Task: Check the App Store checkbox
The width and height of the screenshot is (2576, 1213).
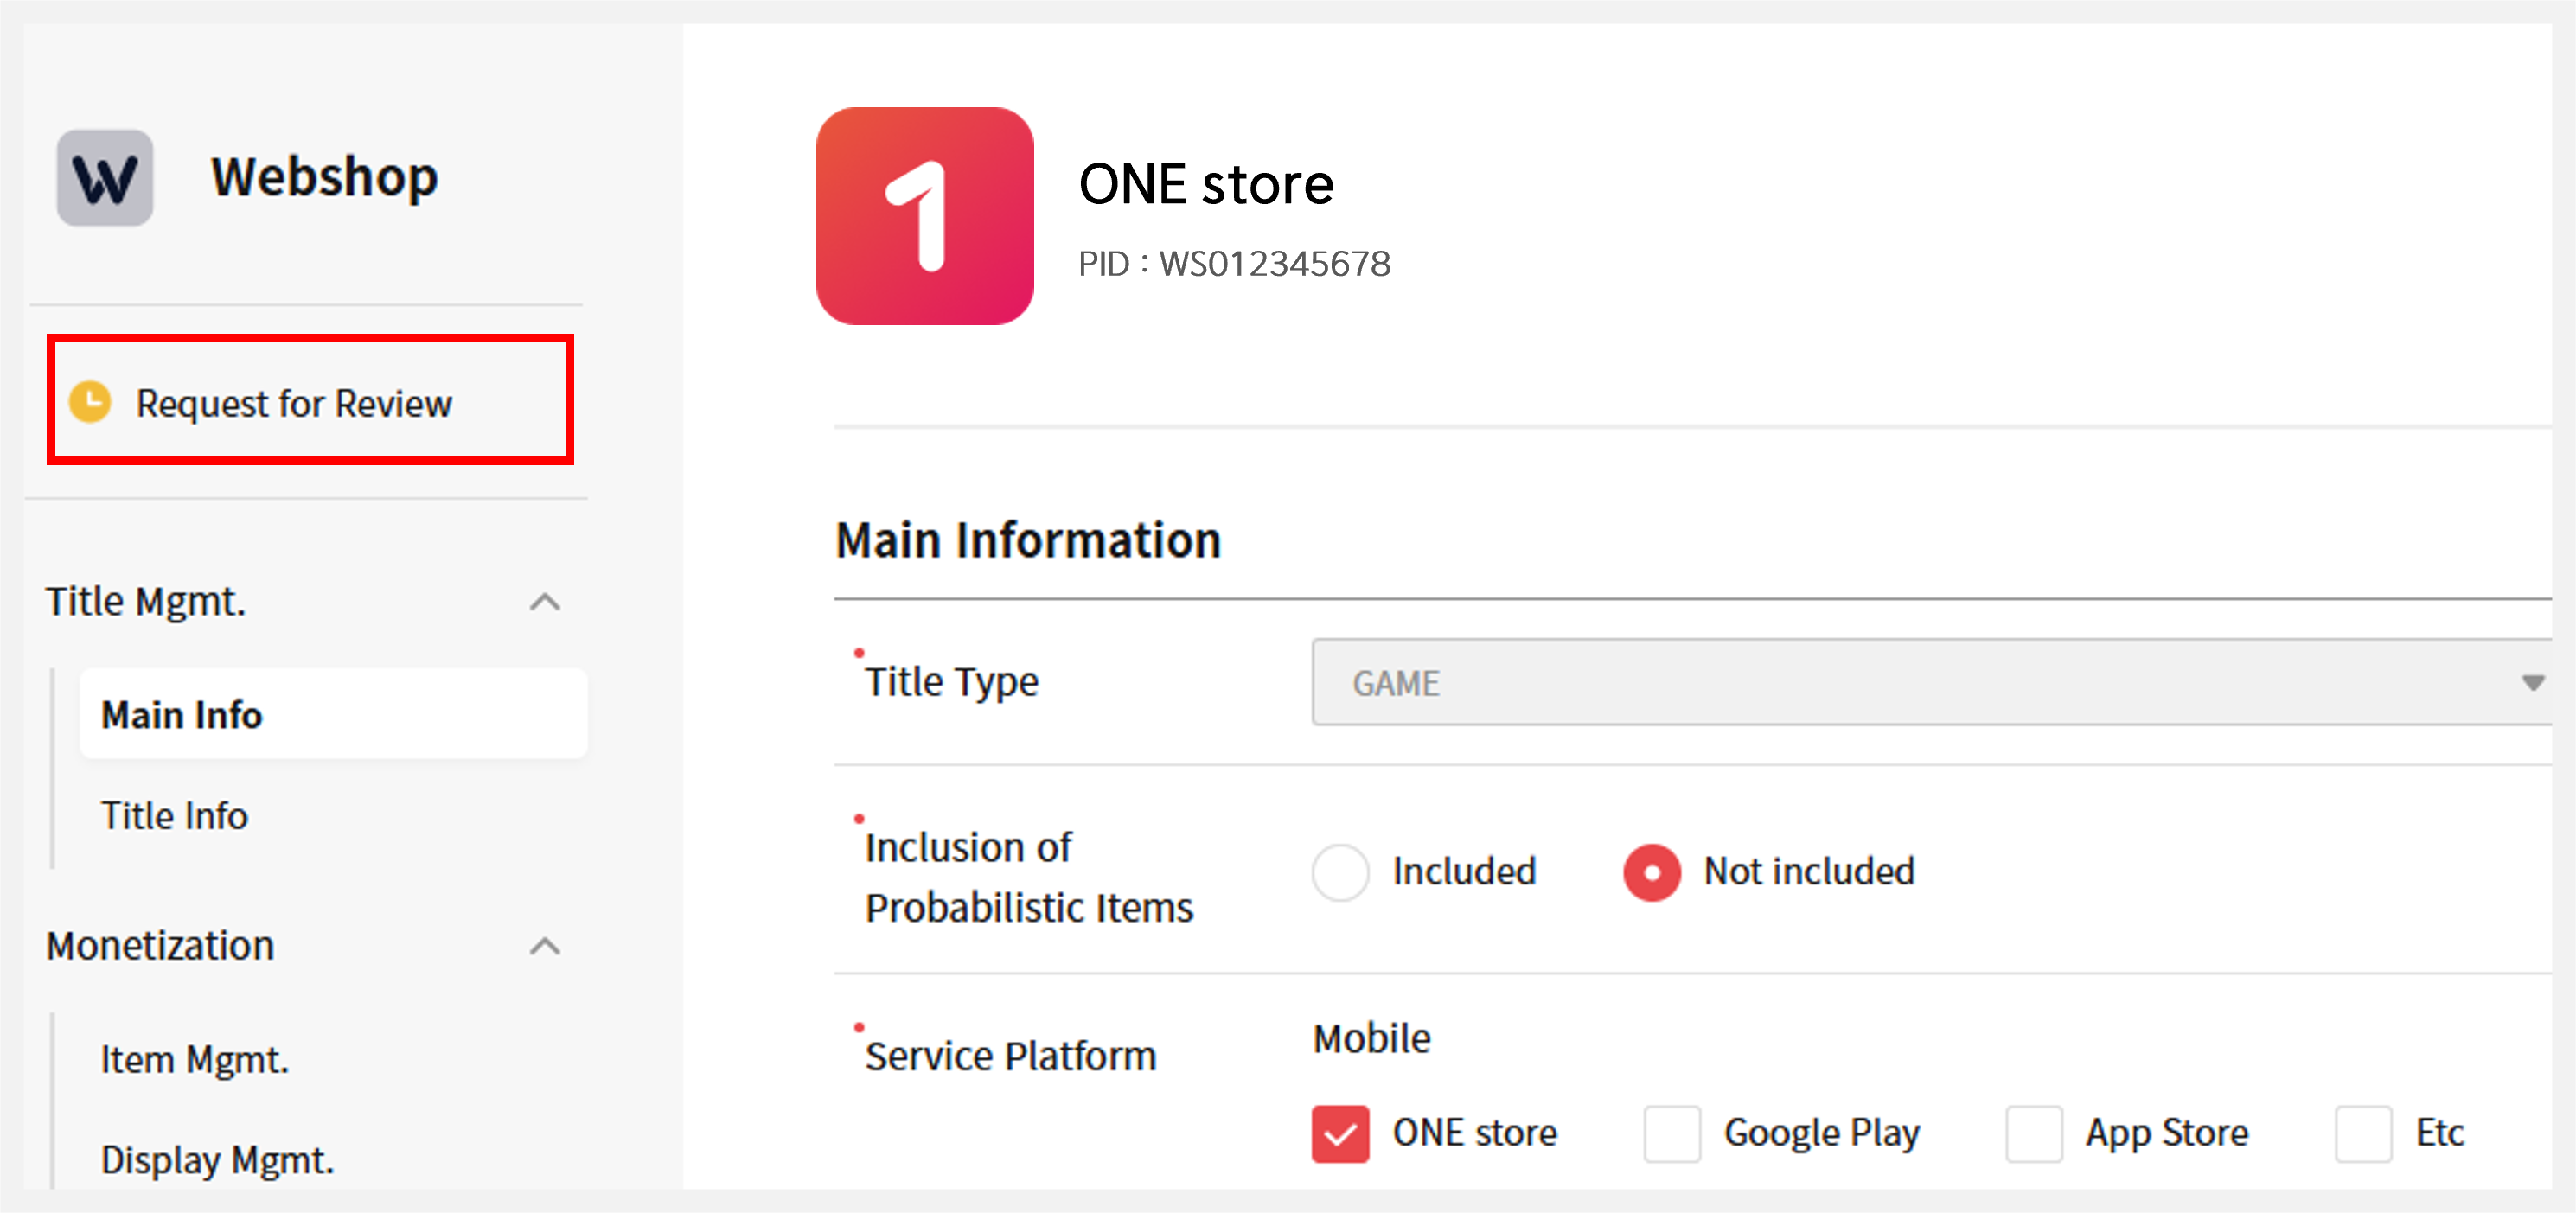Action: 2033,1134
